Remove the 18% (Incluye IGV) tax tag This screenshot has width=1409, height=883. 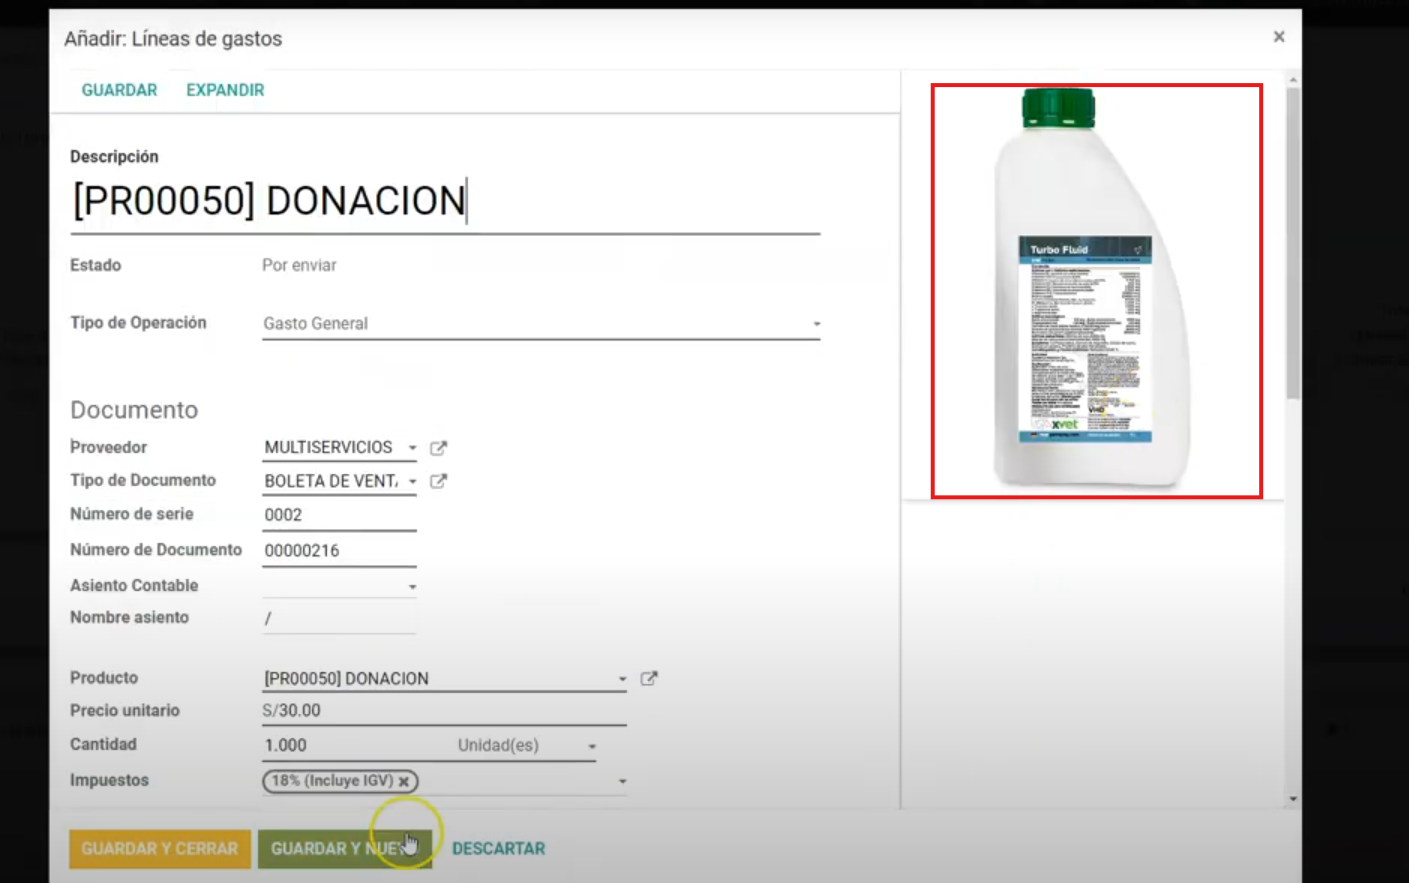click(403, 781)
